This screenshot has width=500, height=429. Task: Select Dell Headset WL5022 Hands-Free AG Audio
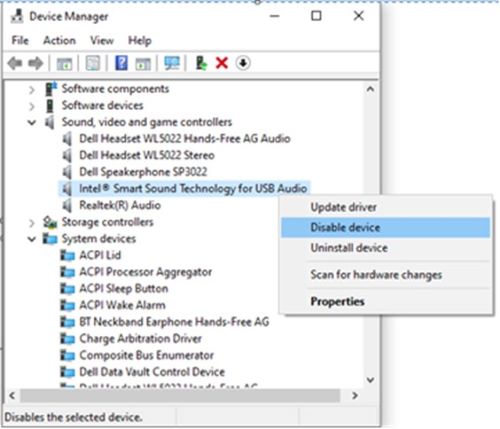pos(185,139)
